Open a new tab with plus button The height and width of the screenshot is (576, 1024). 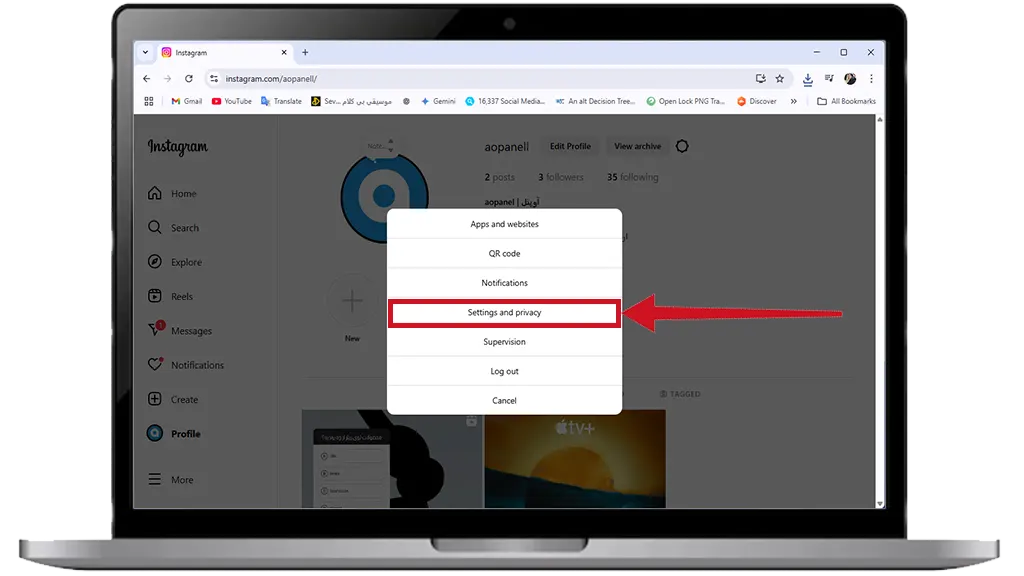[x=305, y=52]
